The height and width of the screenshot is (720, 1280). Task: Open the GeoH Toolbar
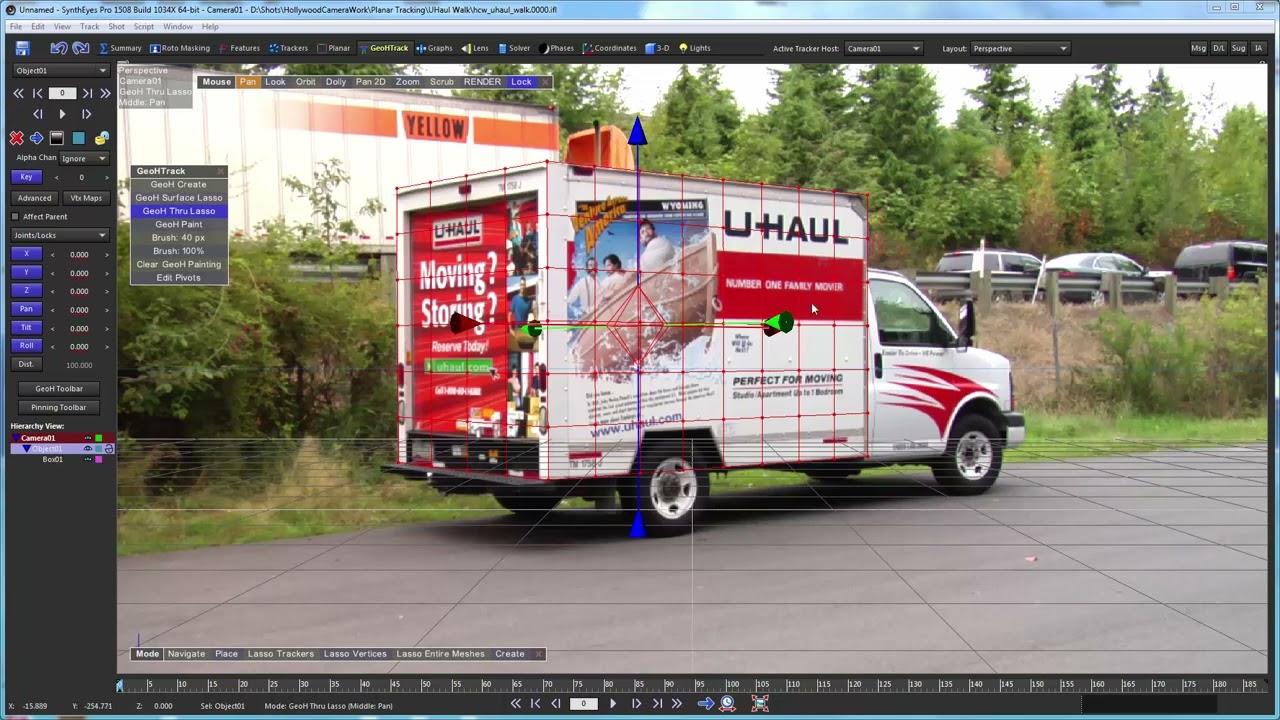[x=59, y=388]
